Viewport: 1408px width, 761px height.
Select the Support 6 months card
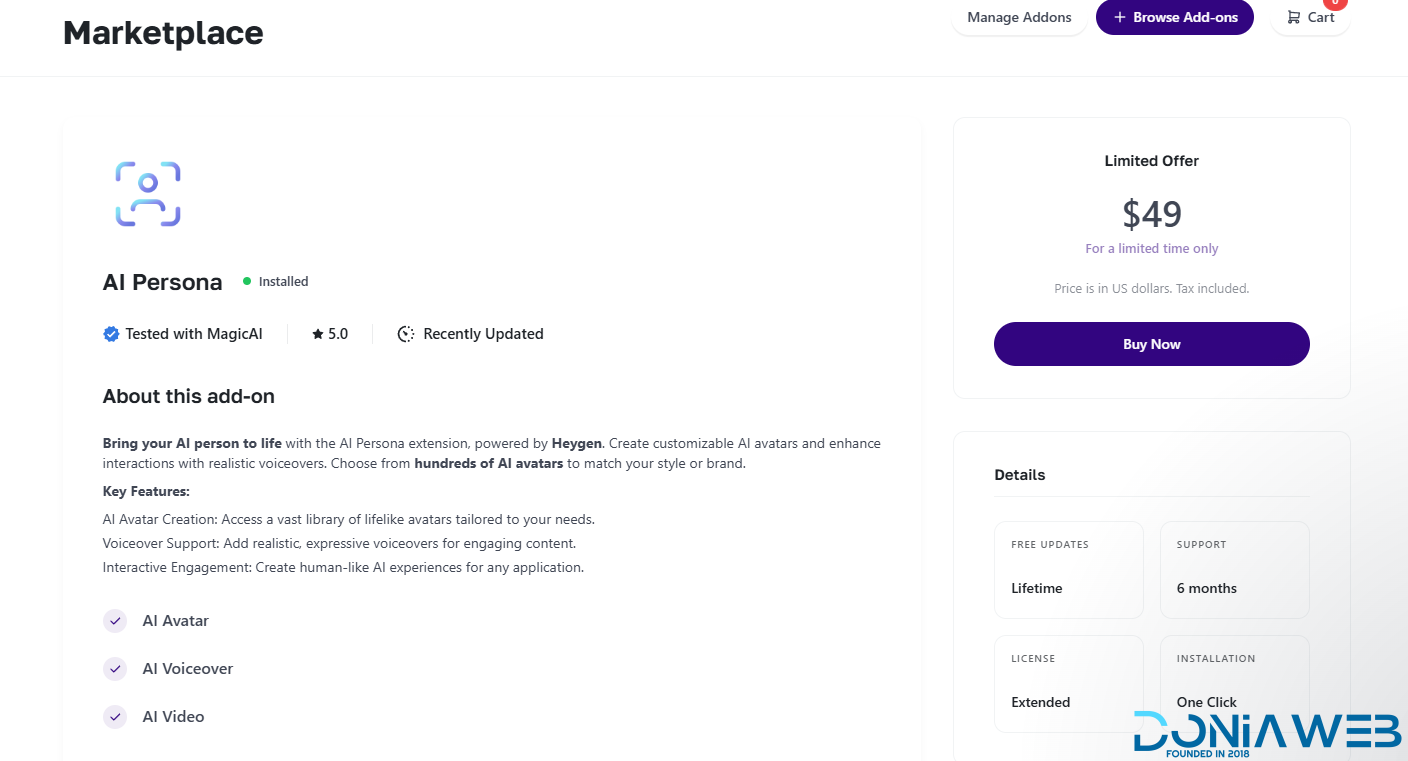[1234, 569]
